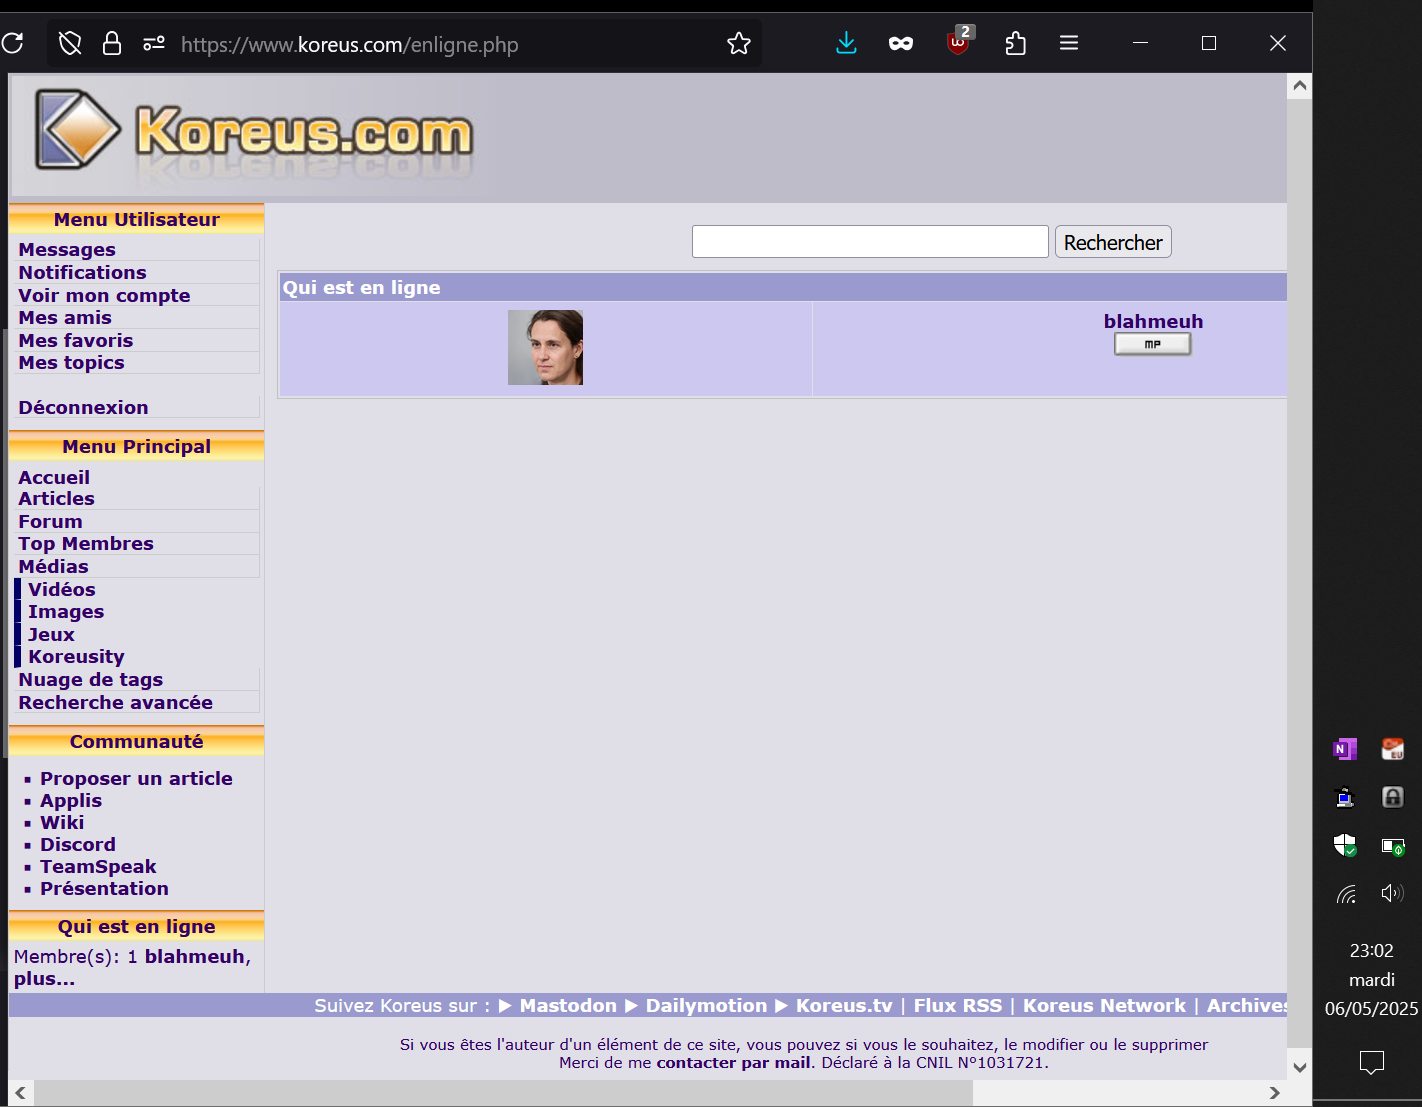Open the site permissions icon in address bar
The image size is (1422, 1107).
point(154,43)
